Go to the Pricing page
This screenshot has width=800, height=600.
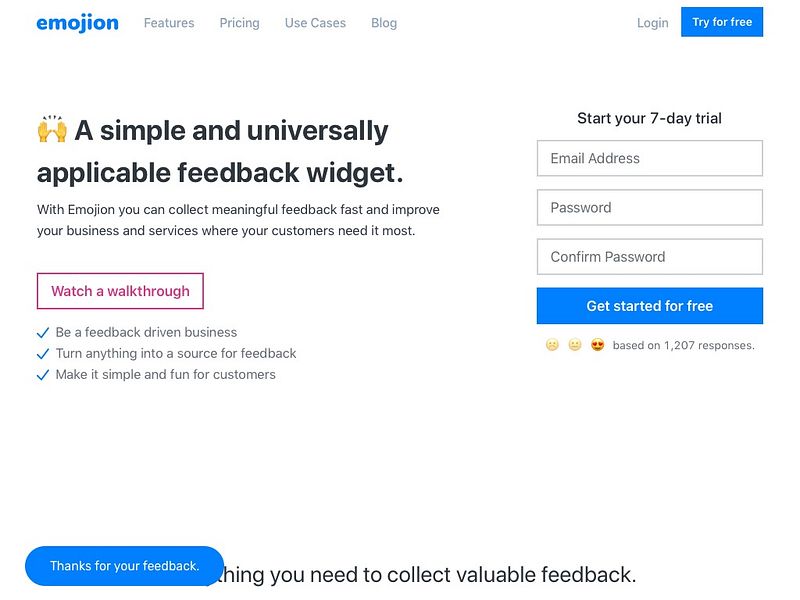click(x=239, y=23)
